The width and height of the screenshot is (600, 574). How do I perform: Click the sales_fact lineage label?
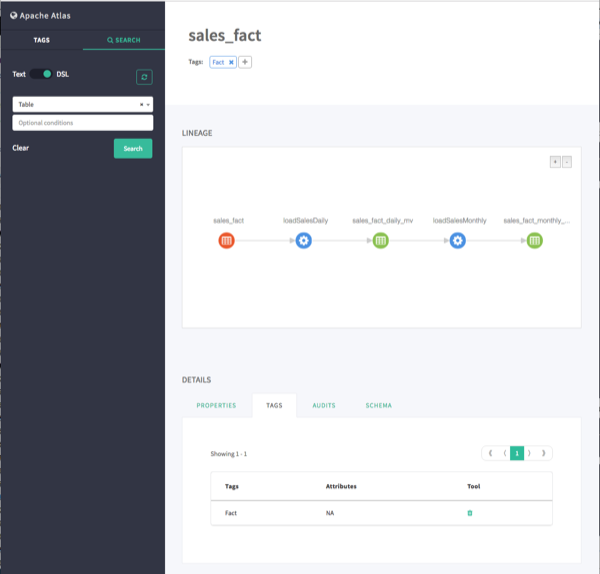[x=228, y=220]
